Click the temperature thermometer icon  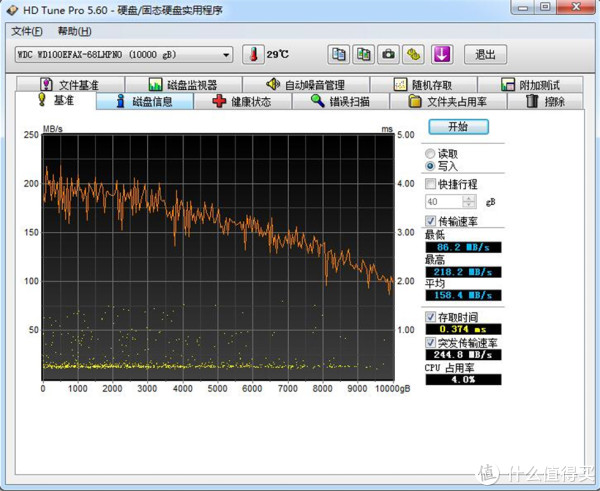pyautogui.click(x=253, y=55)
